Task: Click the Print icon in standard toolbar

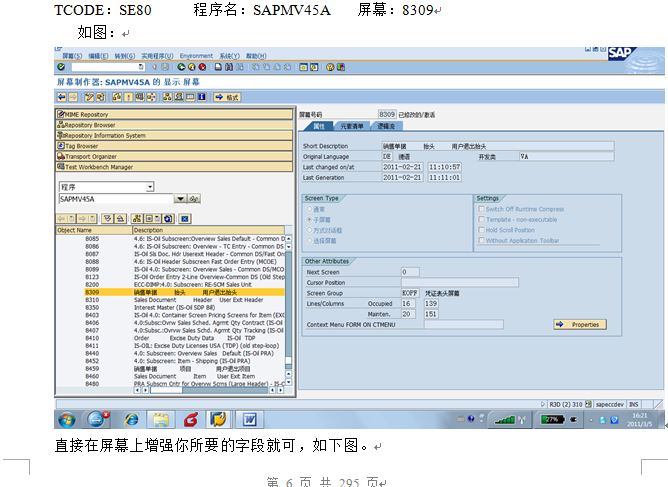Action: click(218, 67)
